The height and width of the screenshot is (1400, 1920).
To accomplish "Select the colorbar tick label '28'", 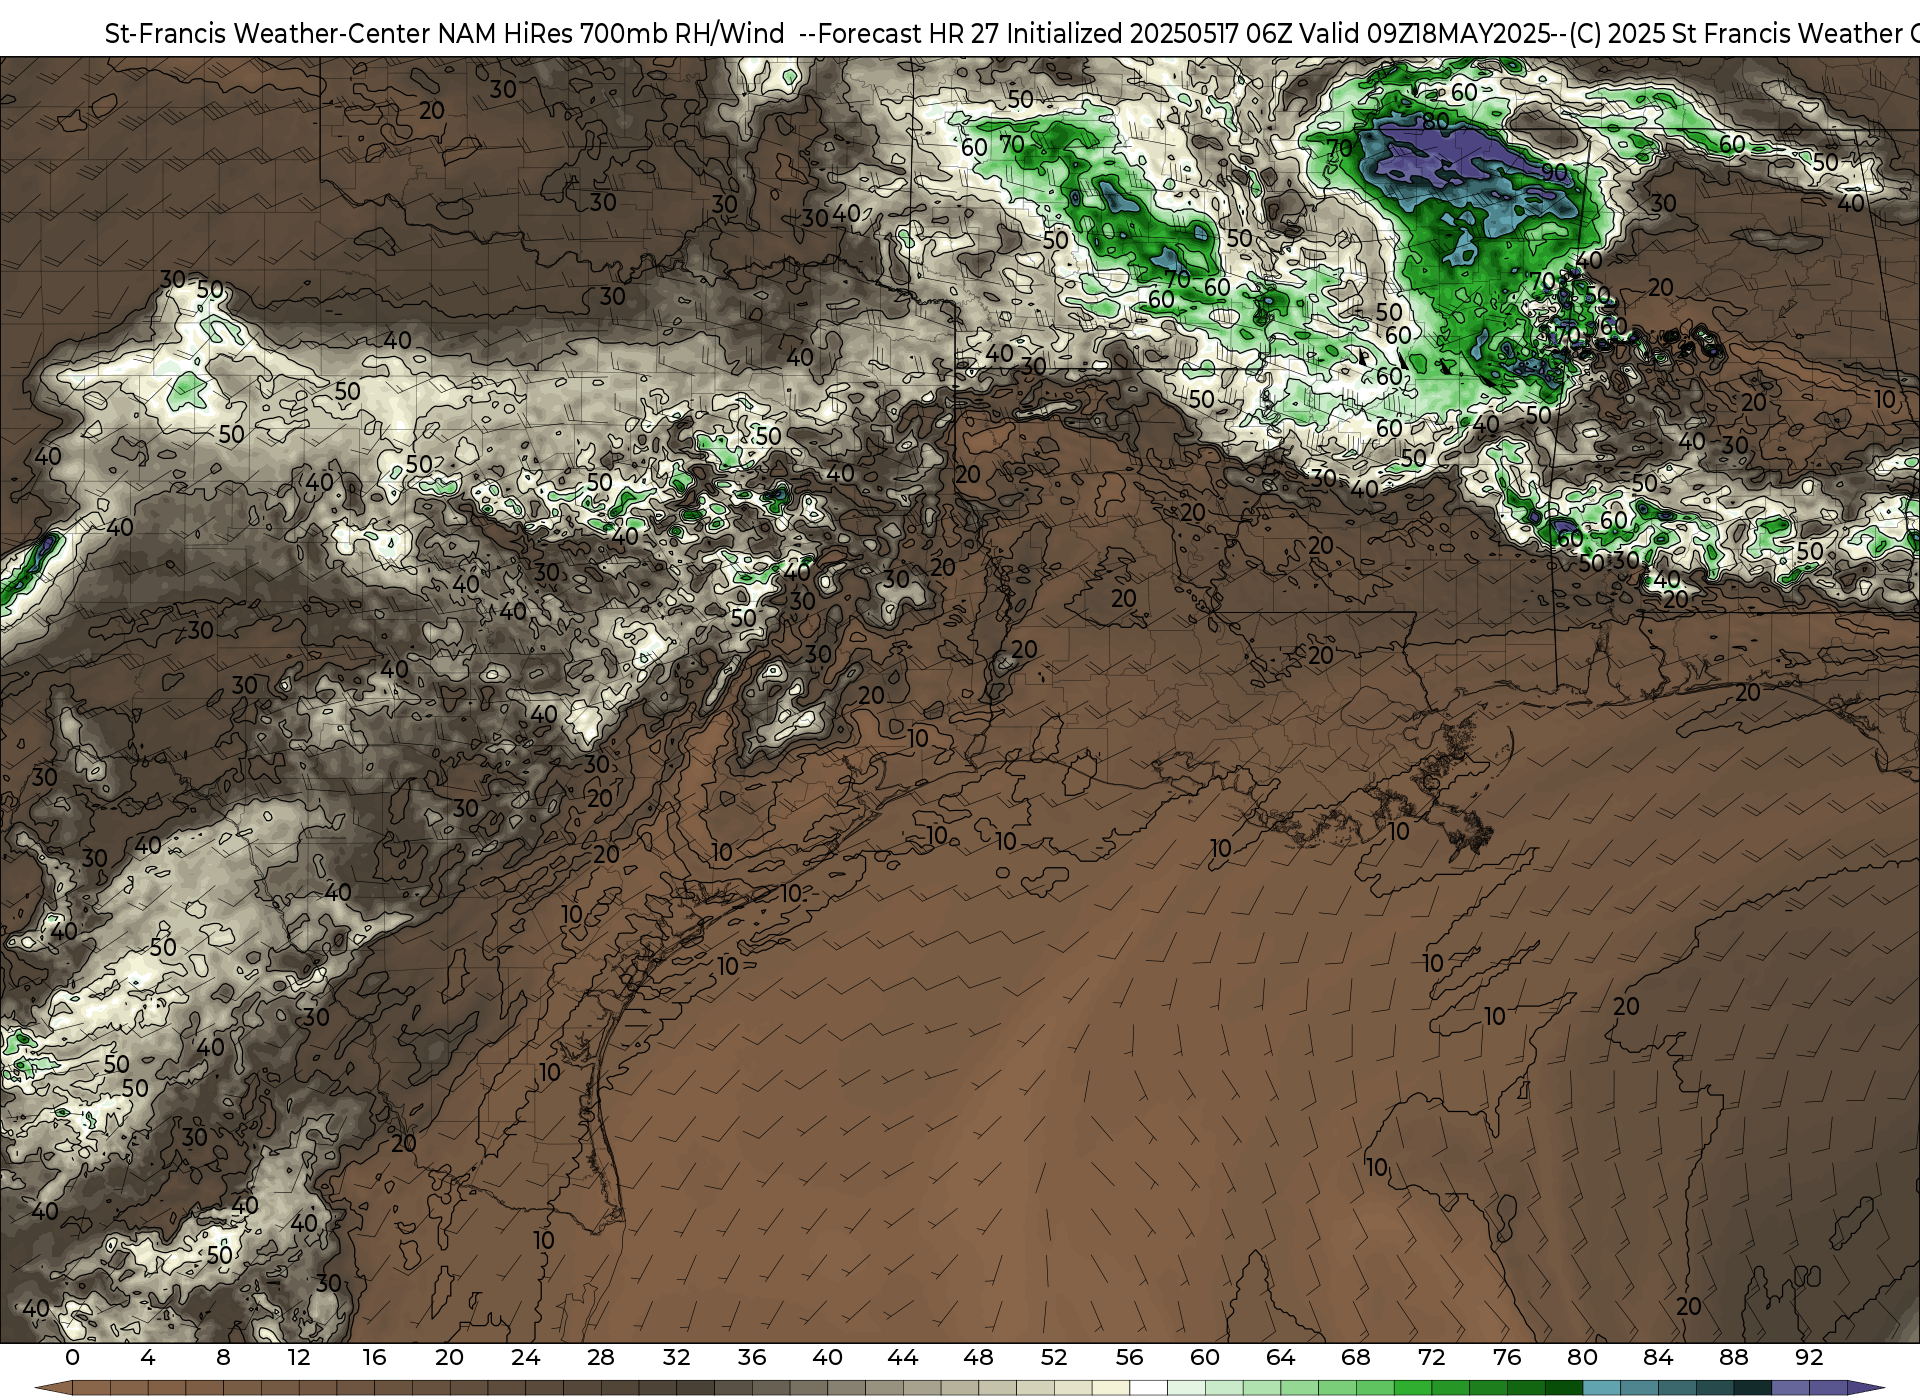I will coord(601,1357).
